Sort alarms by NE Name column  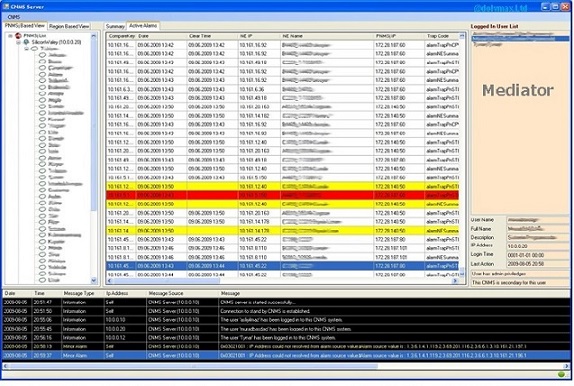(x=327, y=36)
